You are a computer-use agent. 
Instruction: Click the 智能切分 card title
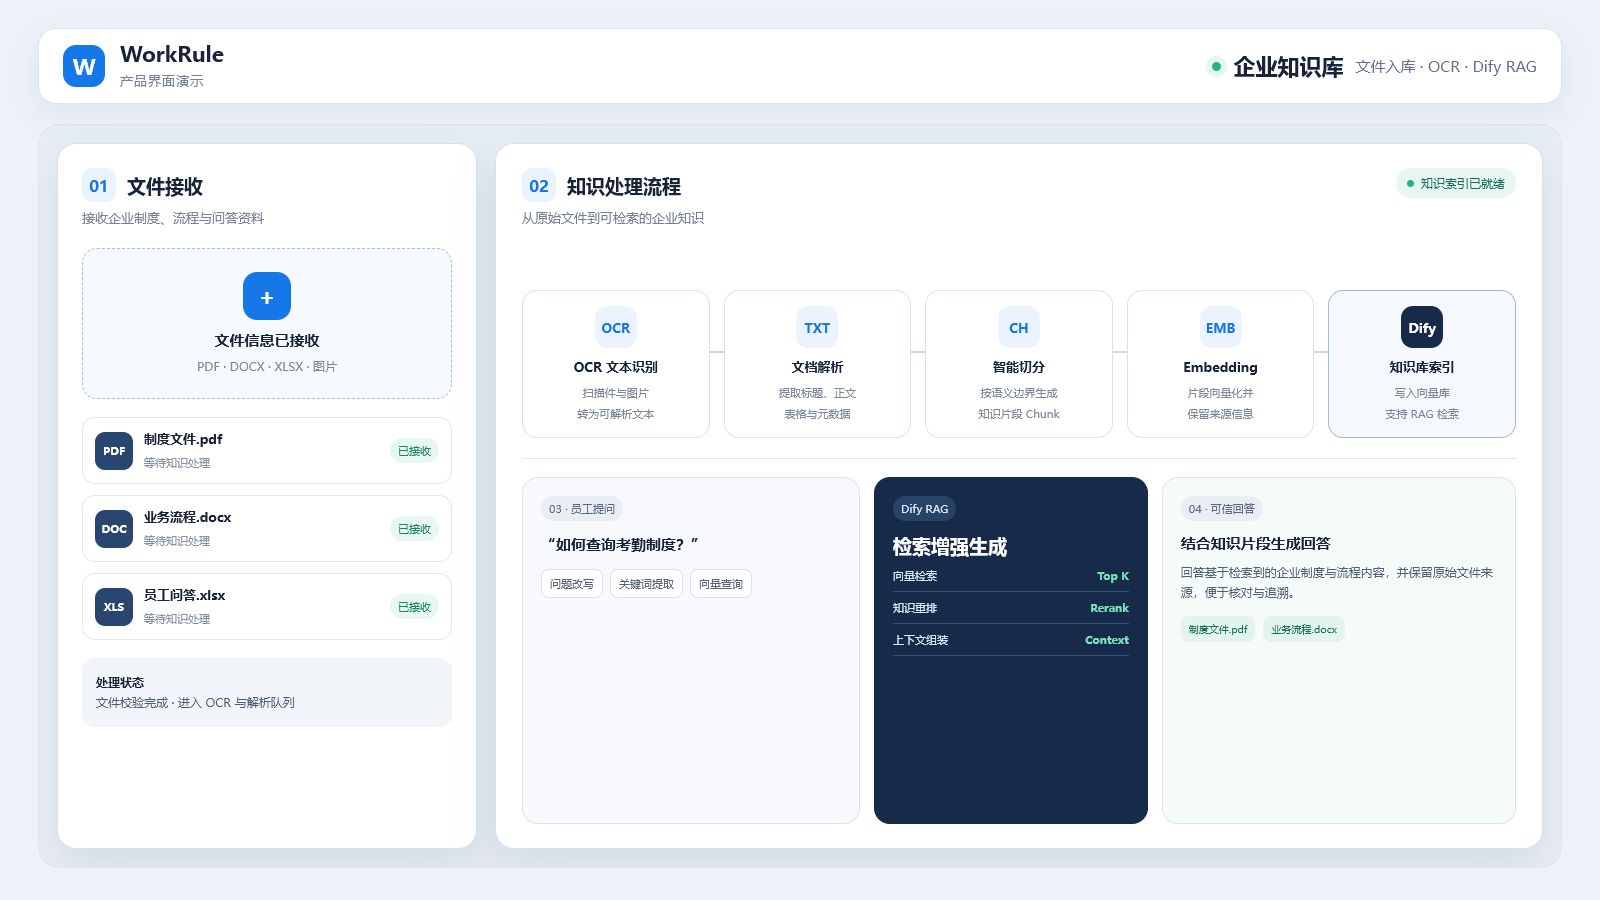click(1019, 367)
